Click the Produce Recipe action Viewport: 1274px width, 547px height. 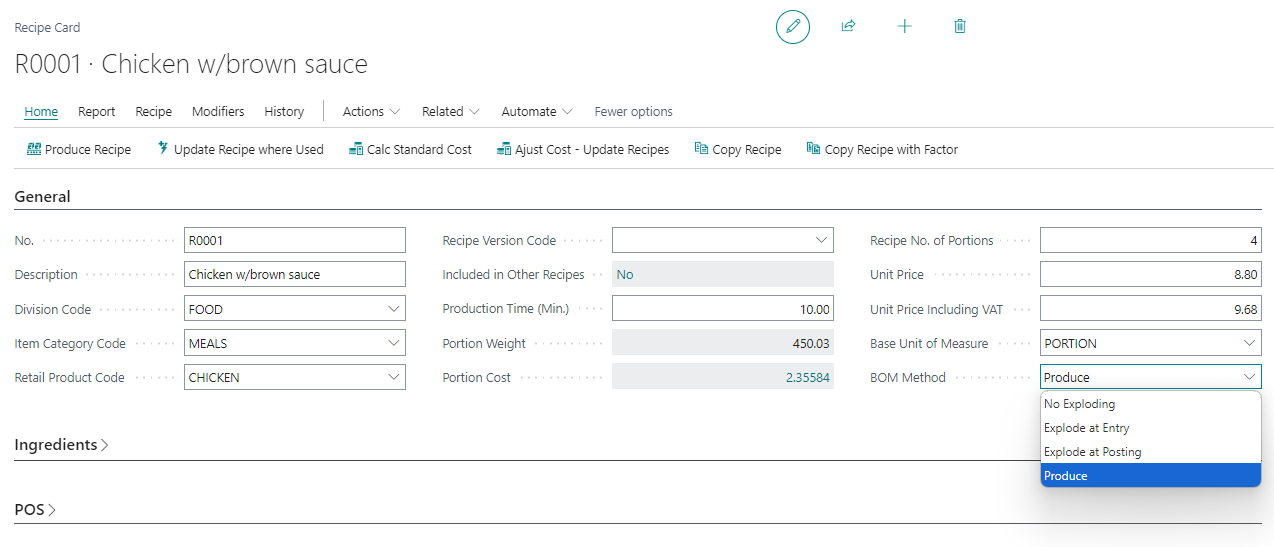click(79, 149)
